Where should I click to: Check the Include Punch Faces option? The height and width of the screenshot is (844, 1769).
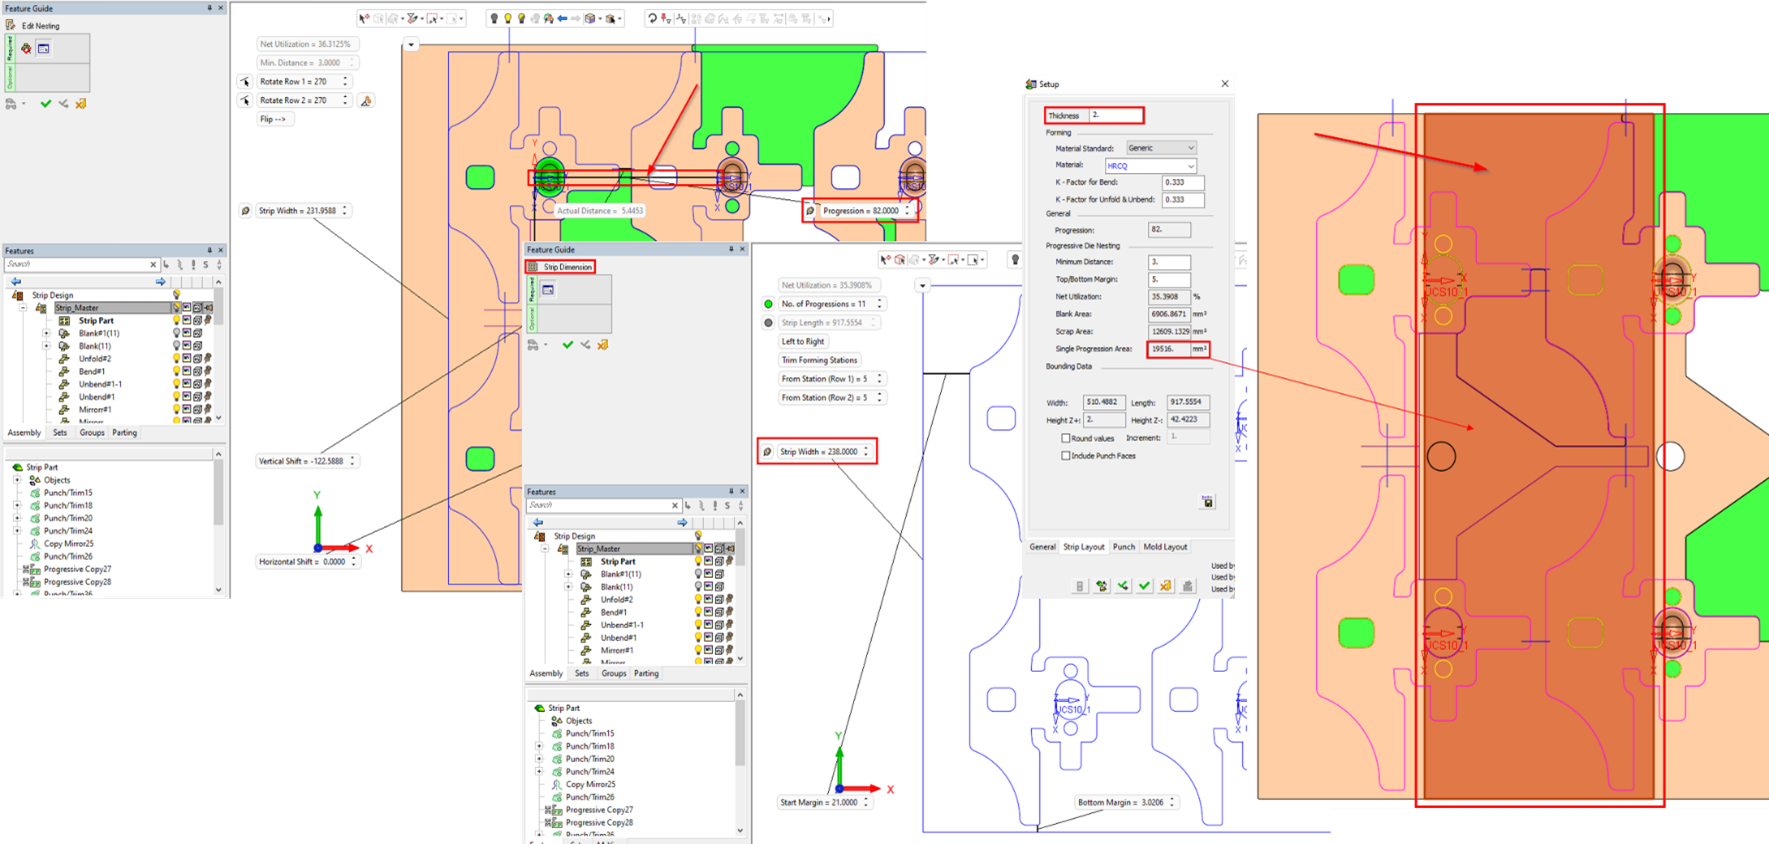click(1066, 456)
